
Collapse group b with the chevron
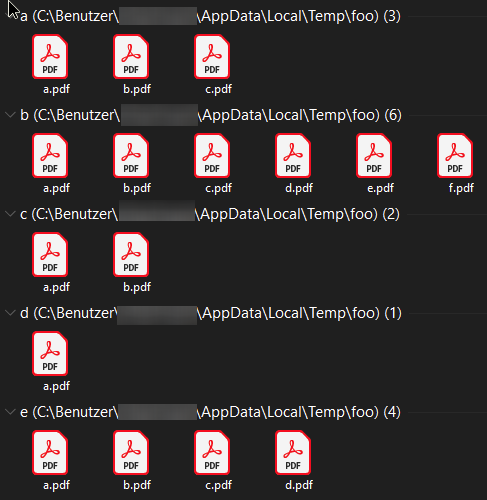click(x=10, y=115)
